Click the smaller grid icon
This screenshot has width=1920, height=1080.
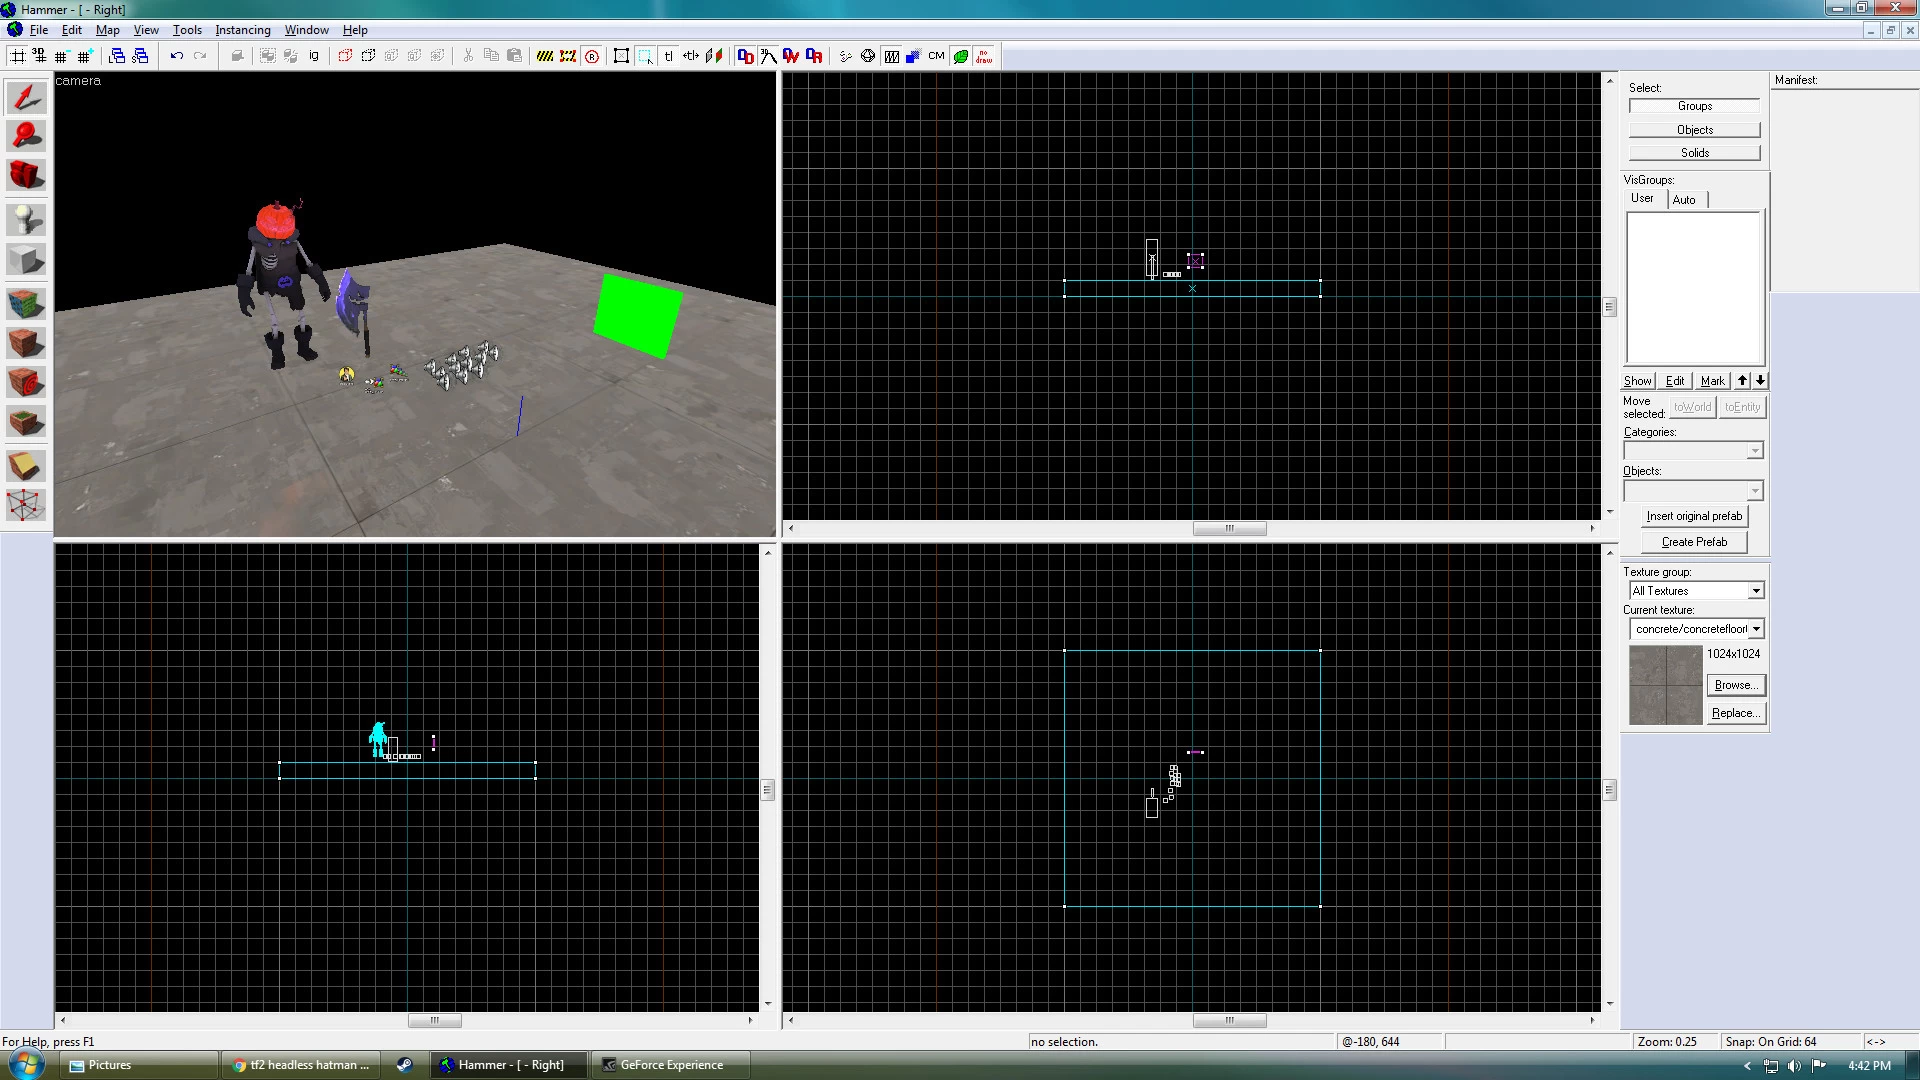click(x=62, y=56)
